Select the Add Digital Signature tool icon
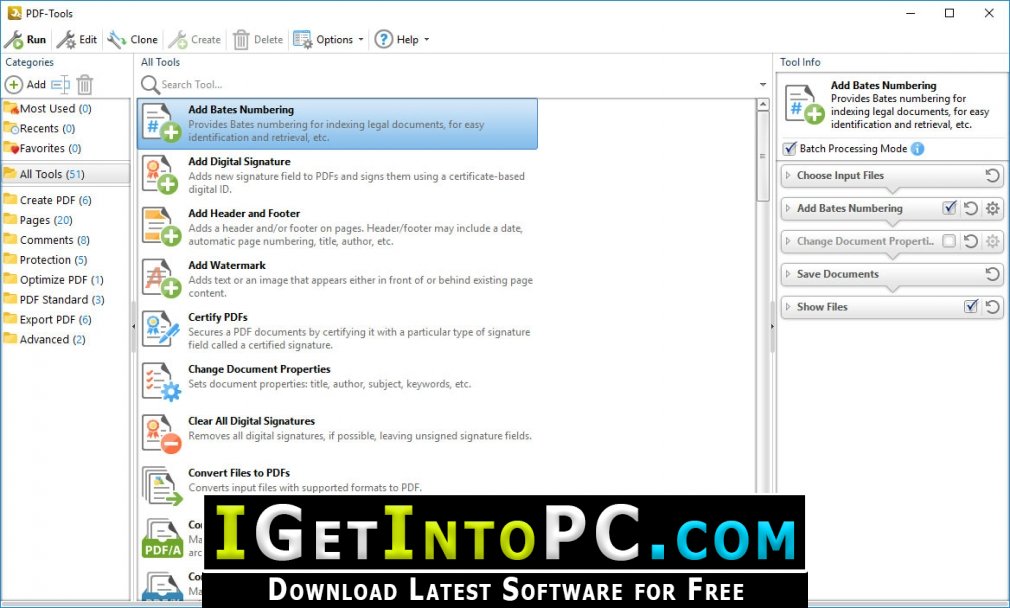Viewport: 1010px width, 608px height. tap(161, 175)
